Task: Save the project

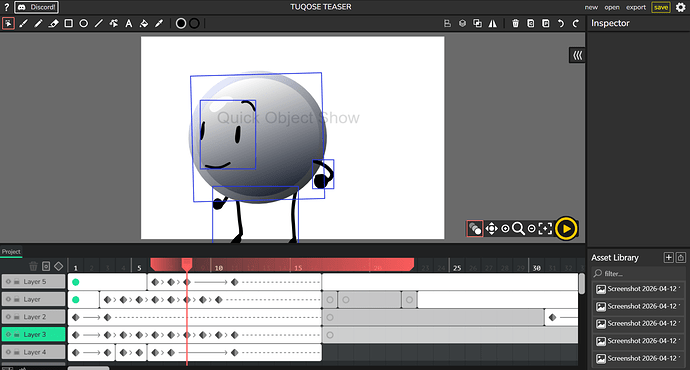Action: pyautogui.click(x=661, y=7)
